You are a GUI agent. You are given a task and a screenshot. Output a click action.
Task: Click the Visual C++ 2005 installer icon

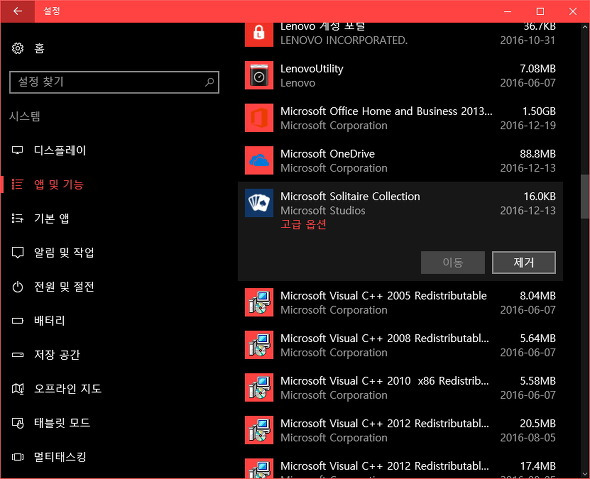click(259, 303)
